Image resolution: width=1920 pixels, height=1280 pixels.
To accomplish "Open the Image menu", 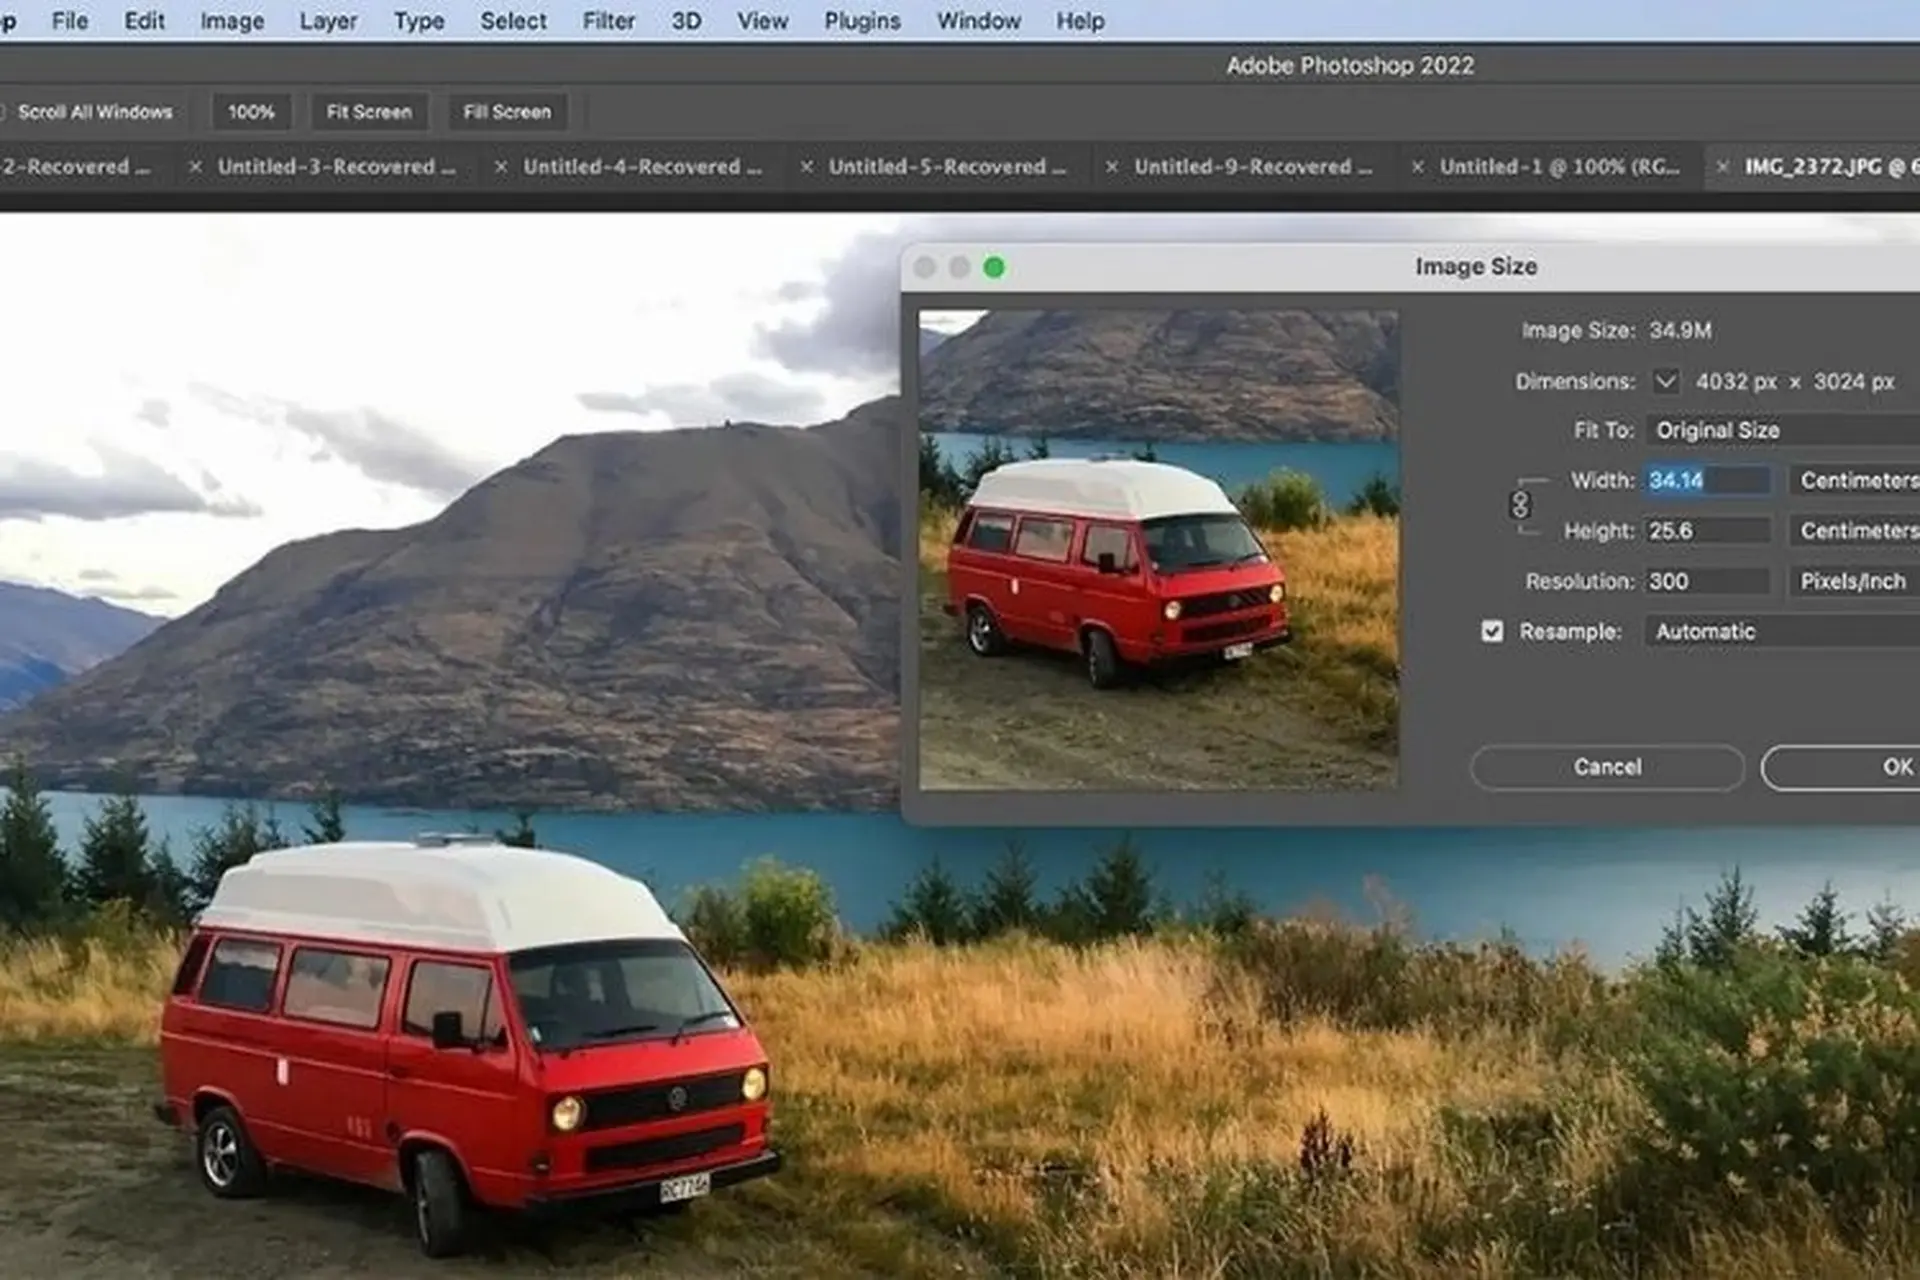I will click(x=232, y=21).
